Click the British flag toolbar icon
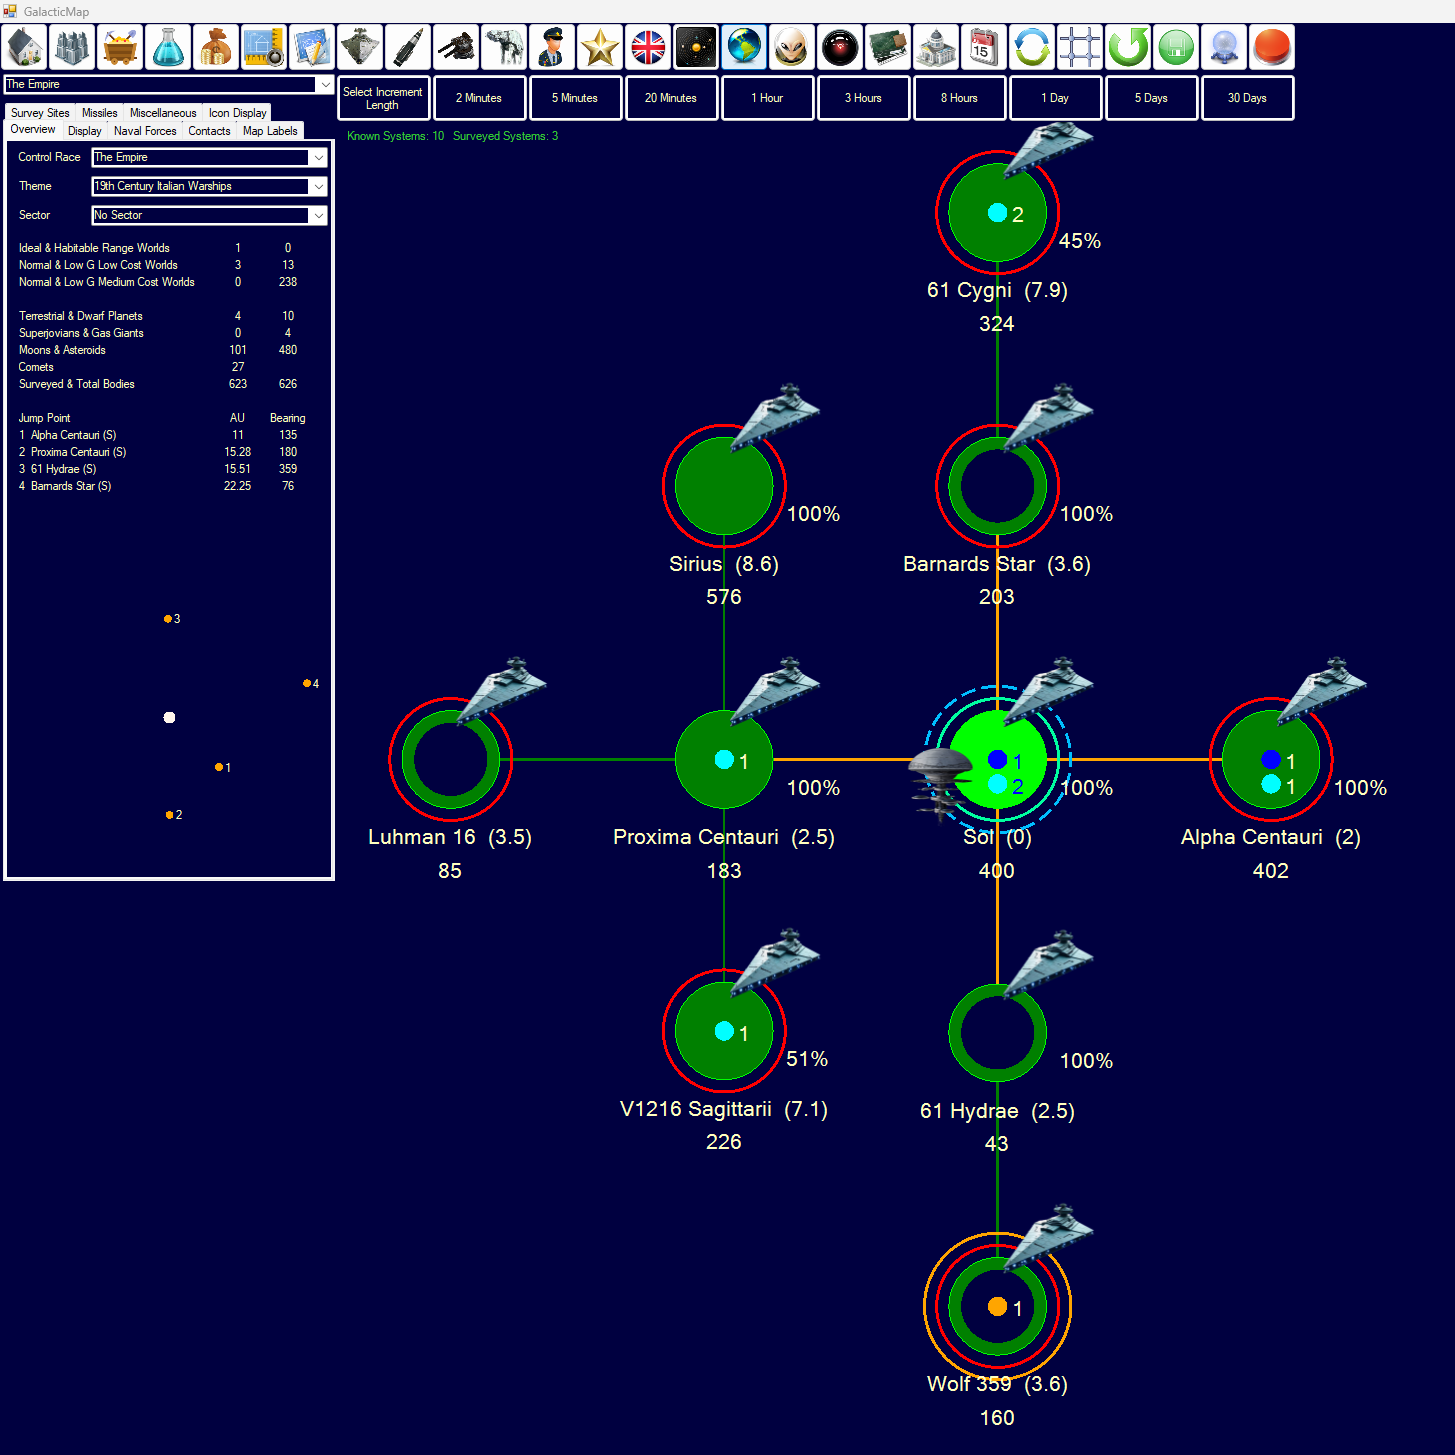Screen dimensions: 1455x1455 pos(648,47)
